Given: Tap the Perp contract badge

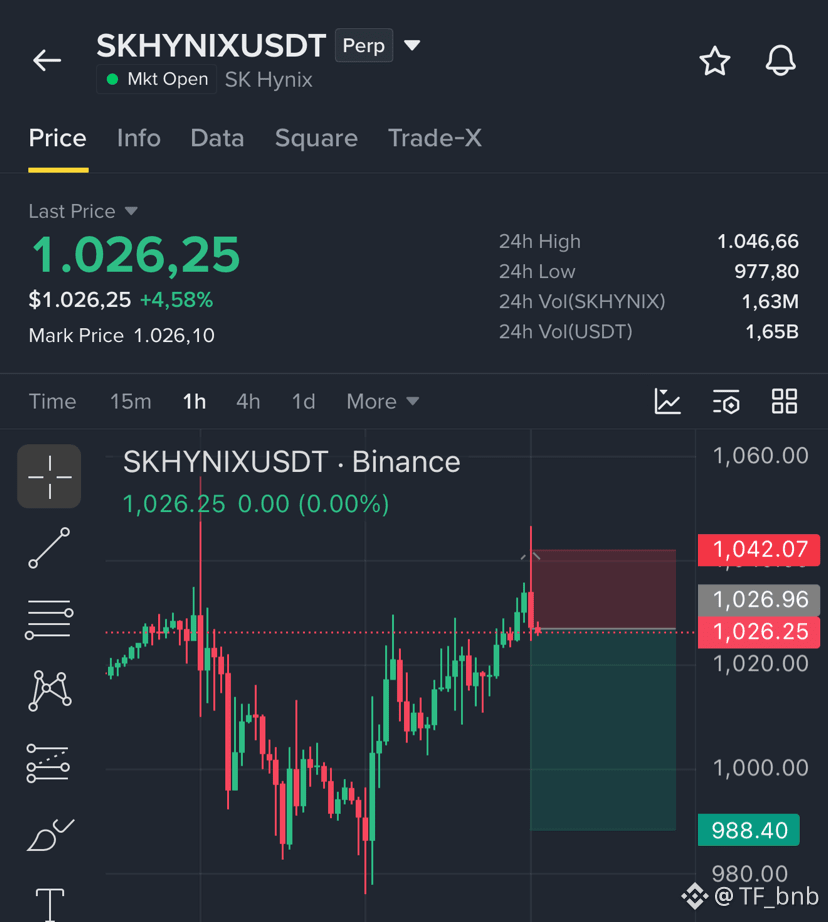Looking at the screenshot, I should (363, 45).
